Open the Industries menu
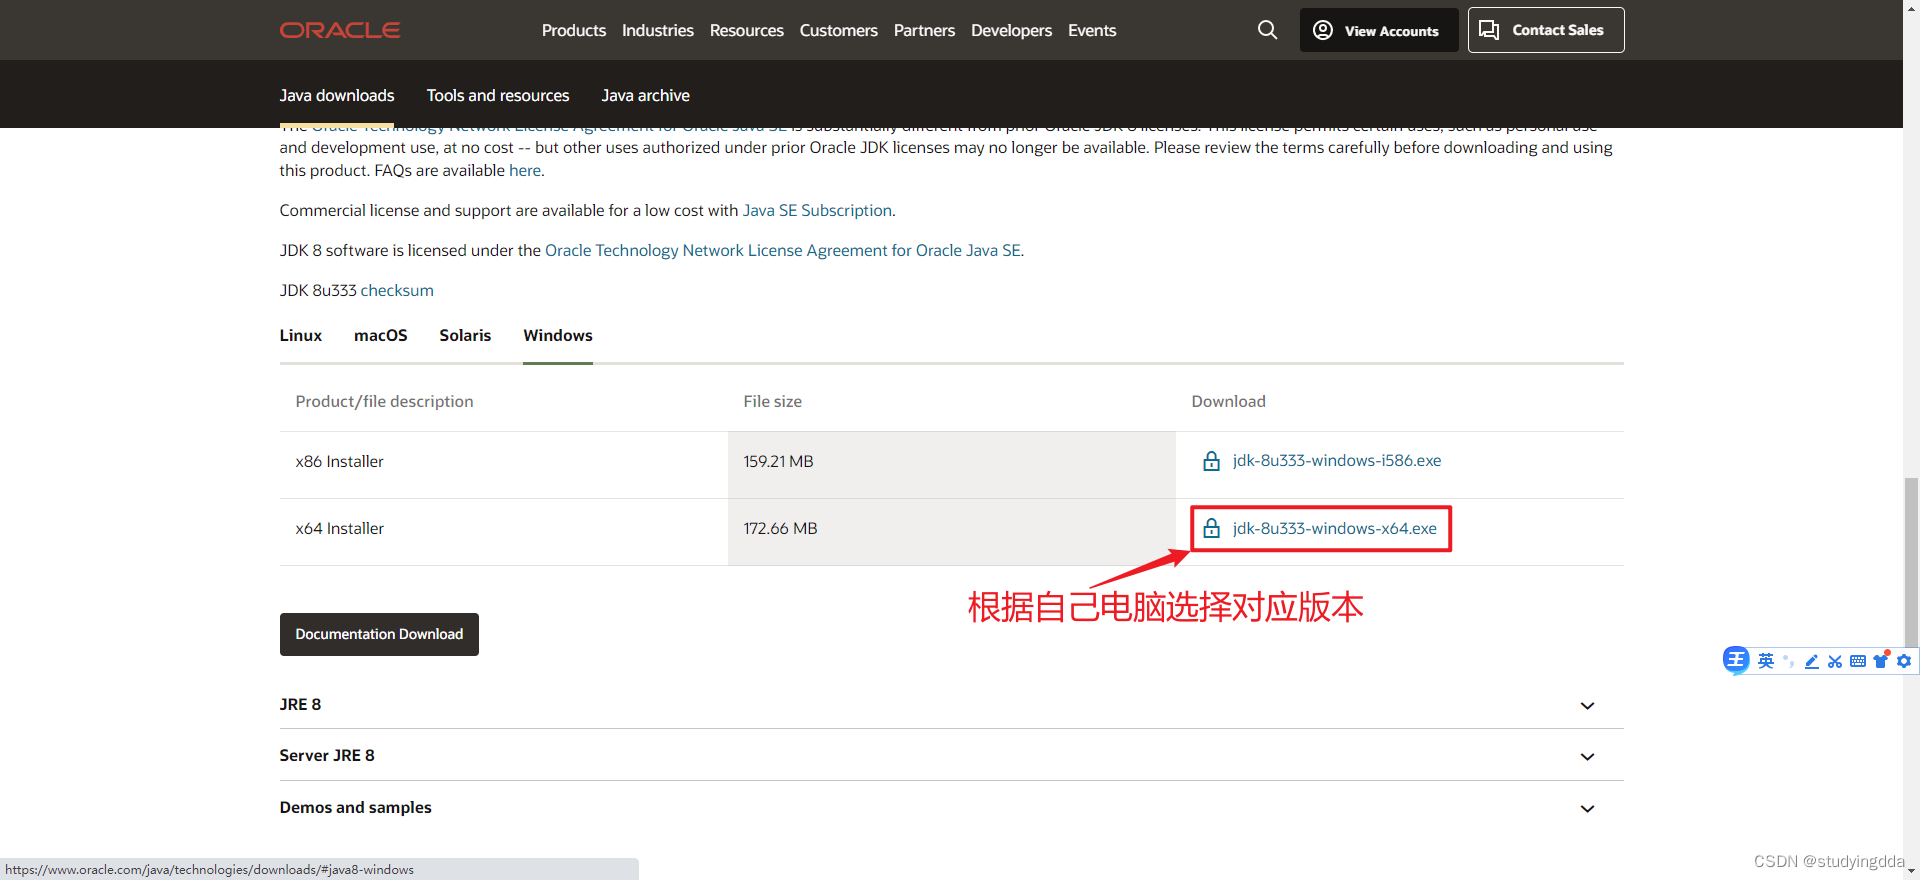Screen dimensions: 1920x880 click(x=658, y=30)
